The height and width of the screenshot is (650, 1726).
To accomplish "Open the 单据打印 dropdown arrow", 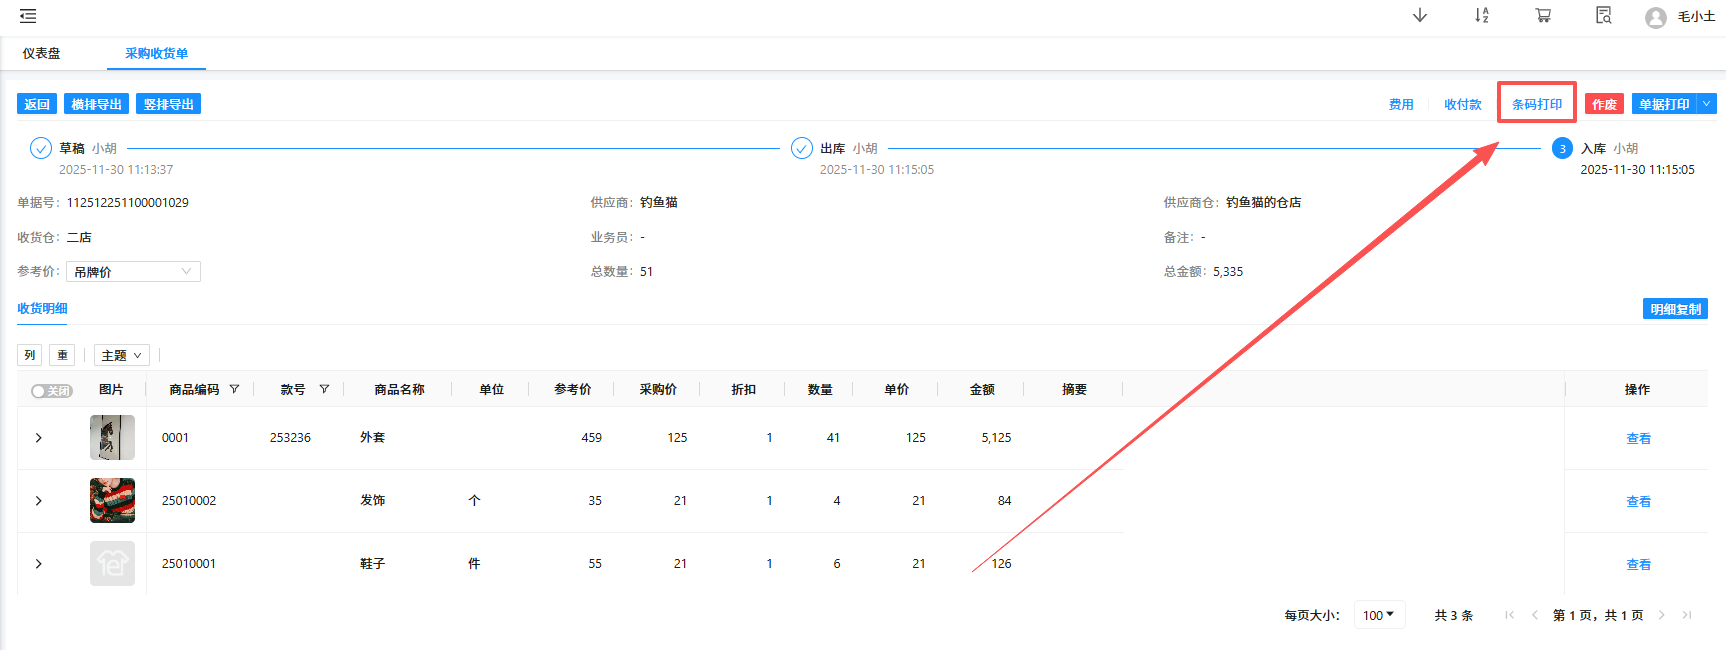I will tap(1706, 104).
